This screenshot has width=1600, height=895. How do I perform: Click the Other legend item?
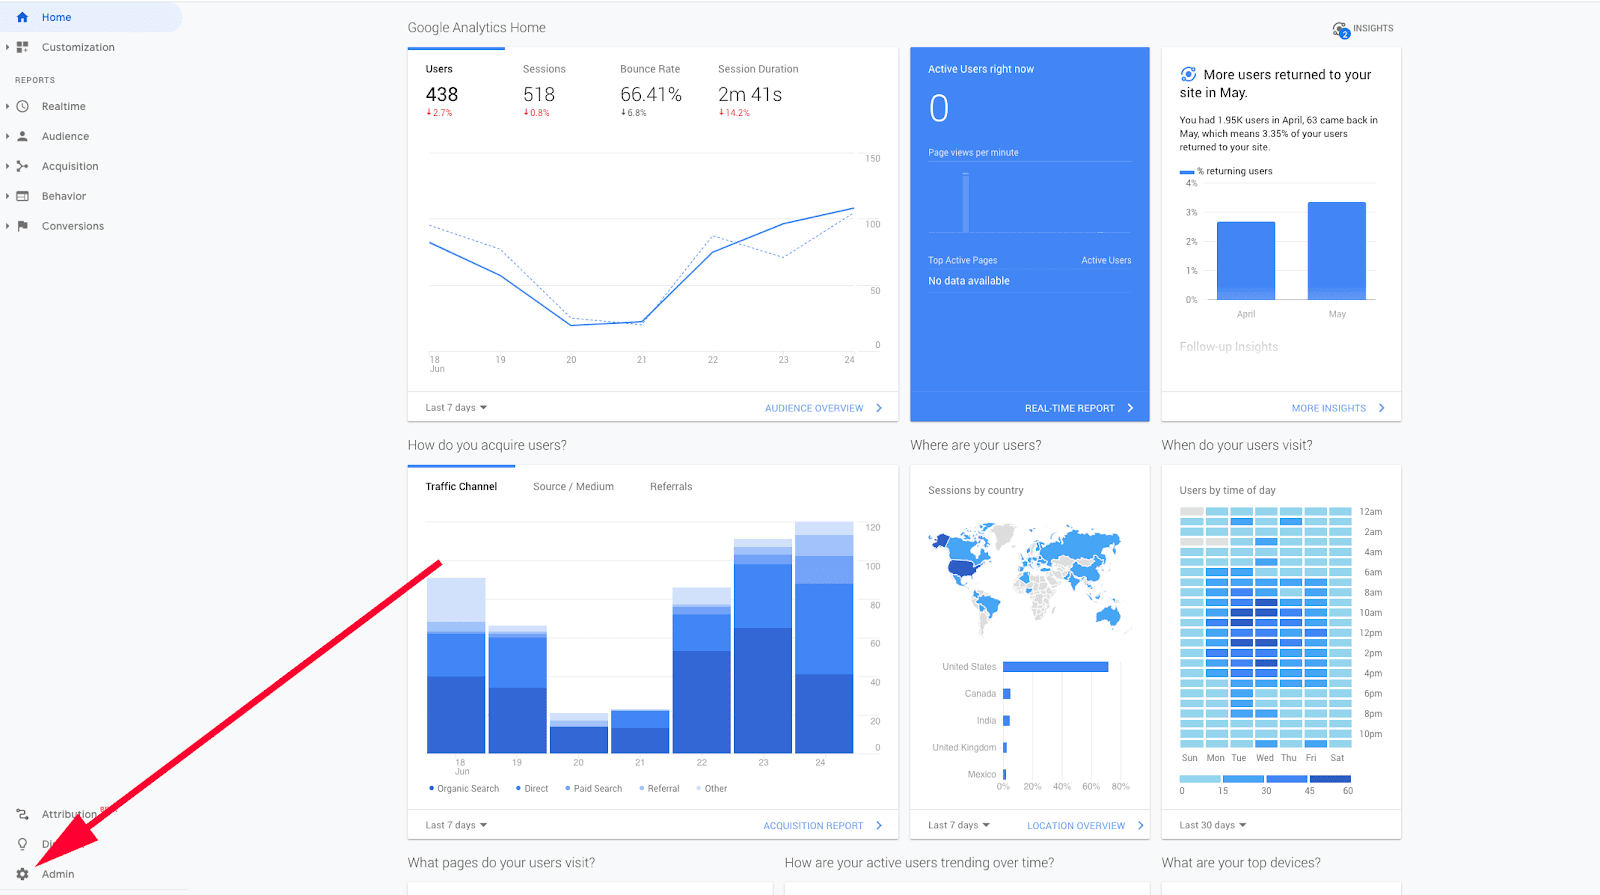pos(712,789)
